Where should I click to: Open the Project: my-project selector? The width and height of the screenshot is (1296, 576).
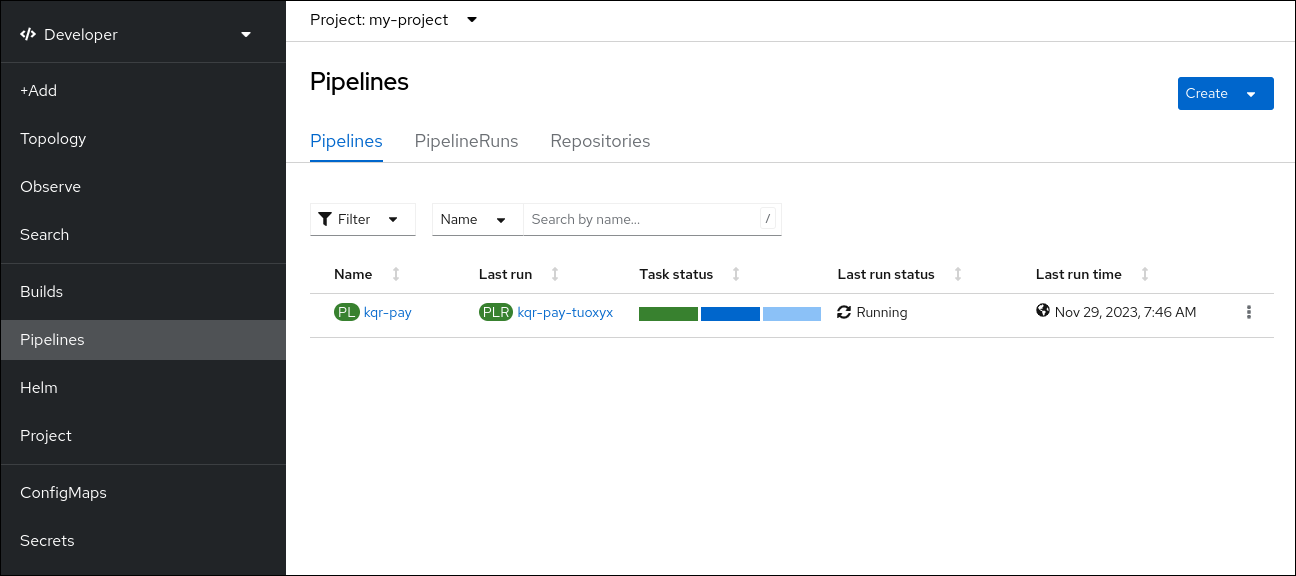395,19
